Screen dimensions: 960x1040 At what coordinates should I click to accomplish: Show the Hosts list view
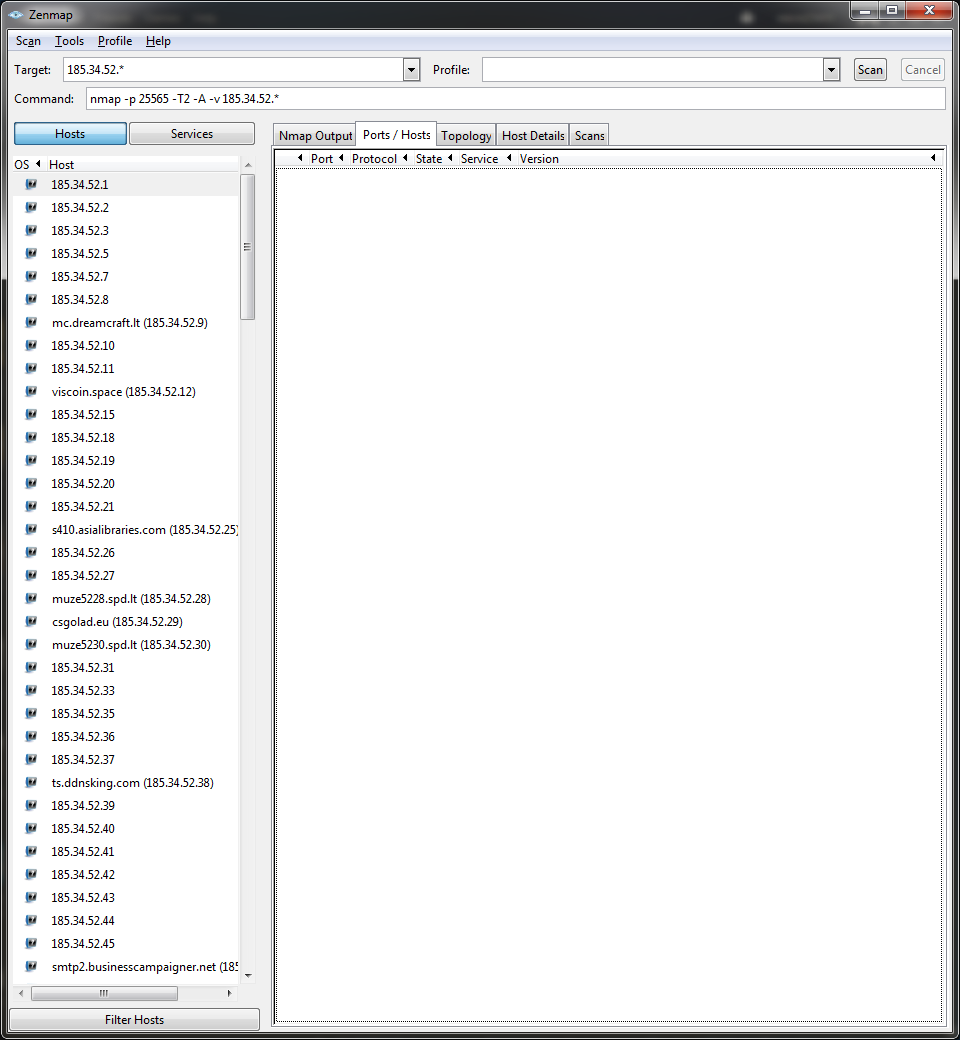coord(70,133)
